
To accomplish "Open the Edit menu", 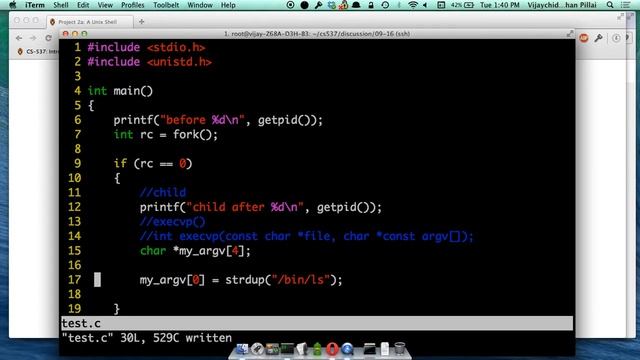I will 83,5.
